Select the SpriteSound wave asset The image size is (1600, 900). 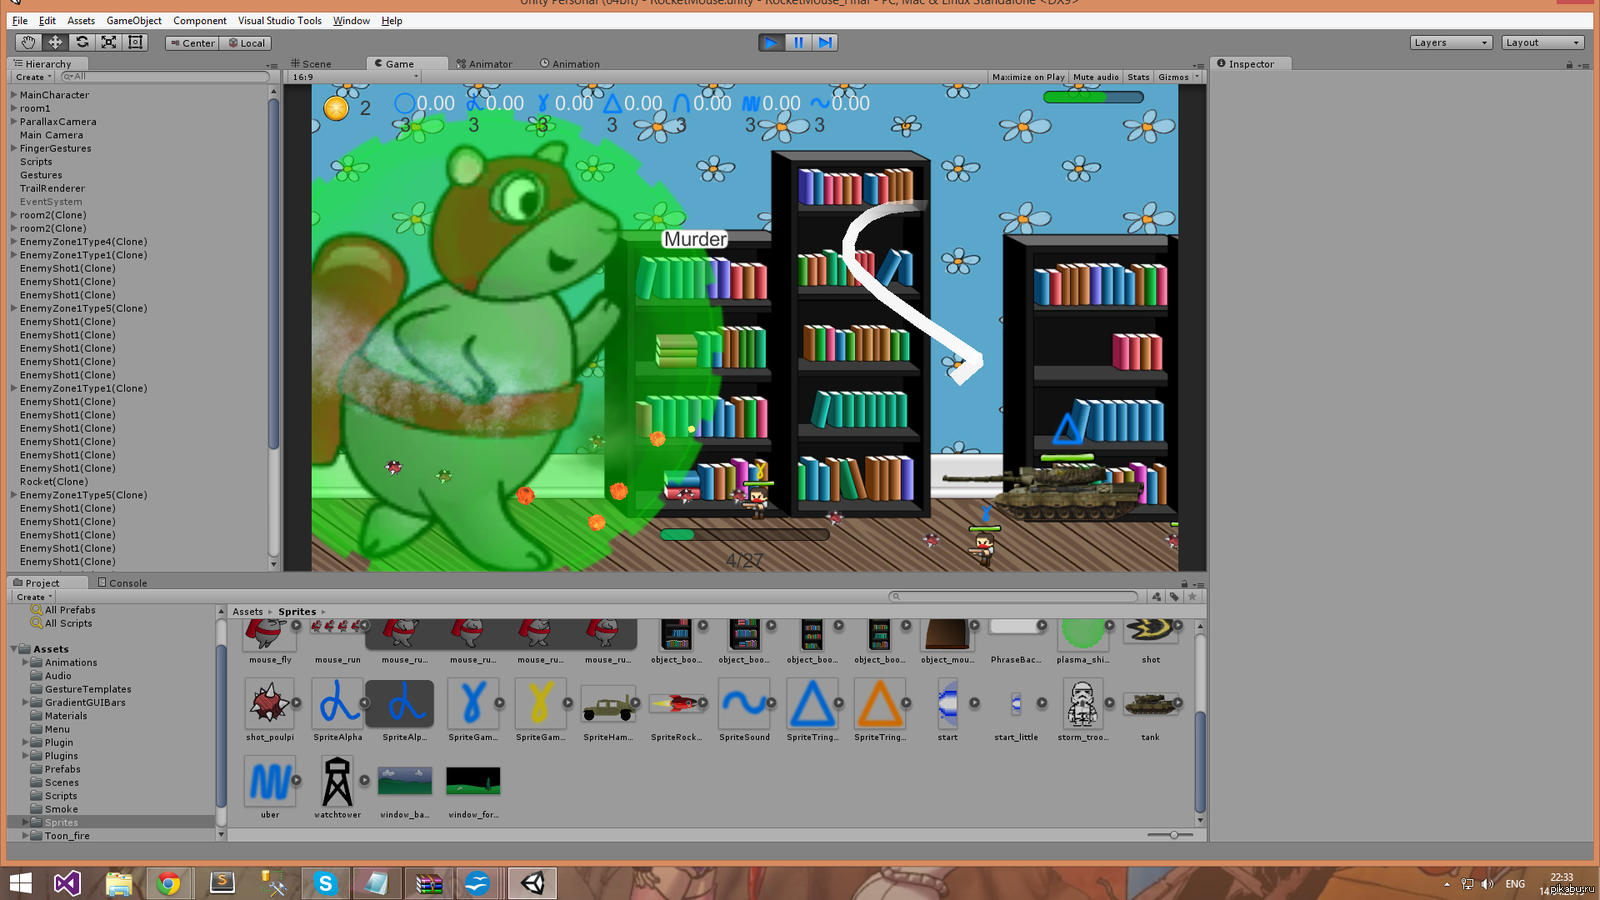[744, 710]
